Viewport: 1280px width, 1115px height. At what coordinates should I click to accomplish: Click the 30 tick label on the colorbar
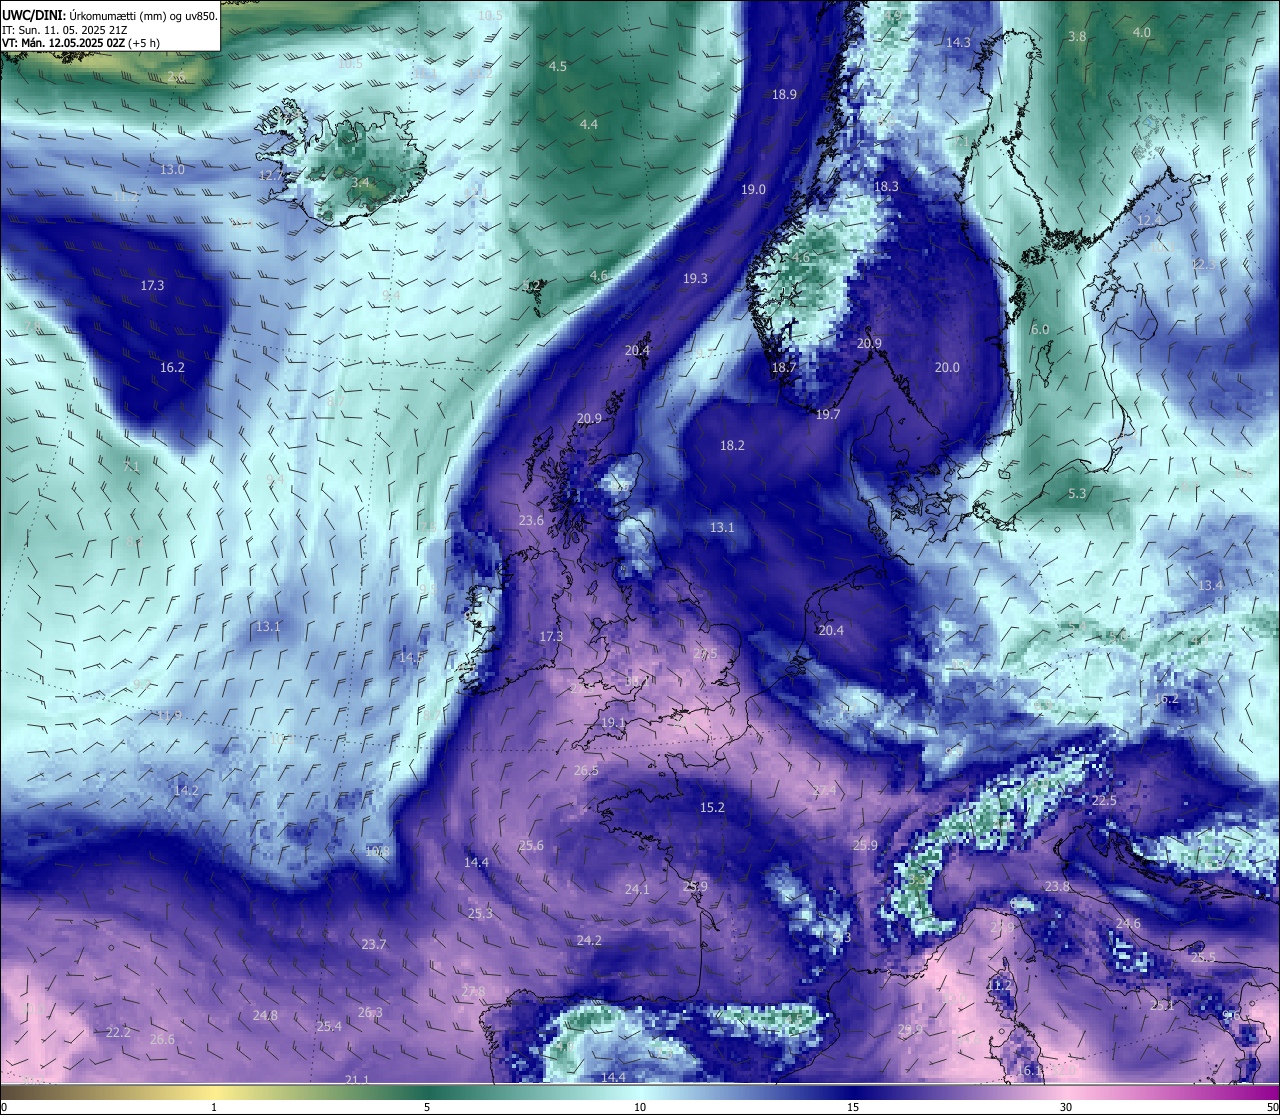click(1066, 1107)
